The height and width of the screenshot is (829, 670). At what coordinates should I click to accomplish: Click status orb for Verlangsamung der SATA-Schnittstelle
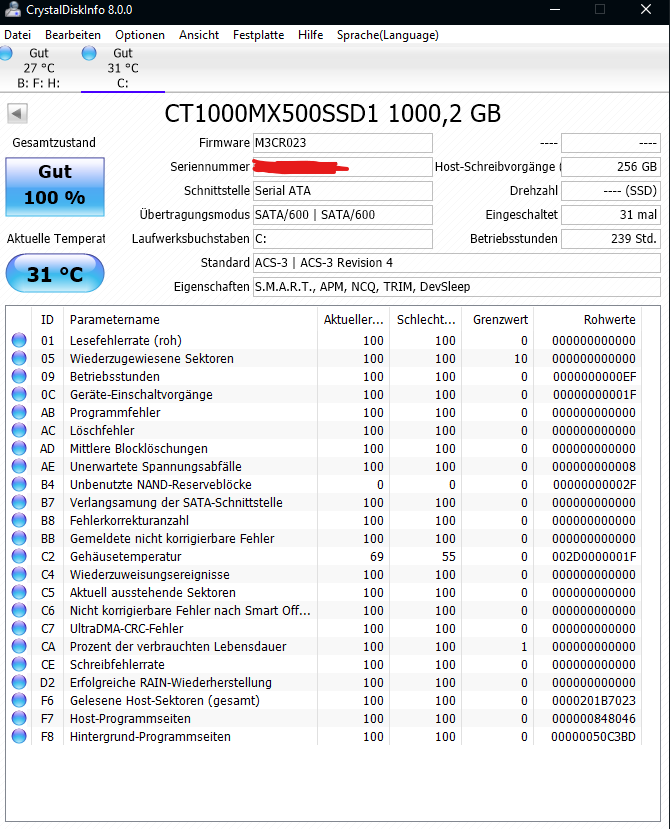[x=19, y=502]
